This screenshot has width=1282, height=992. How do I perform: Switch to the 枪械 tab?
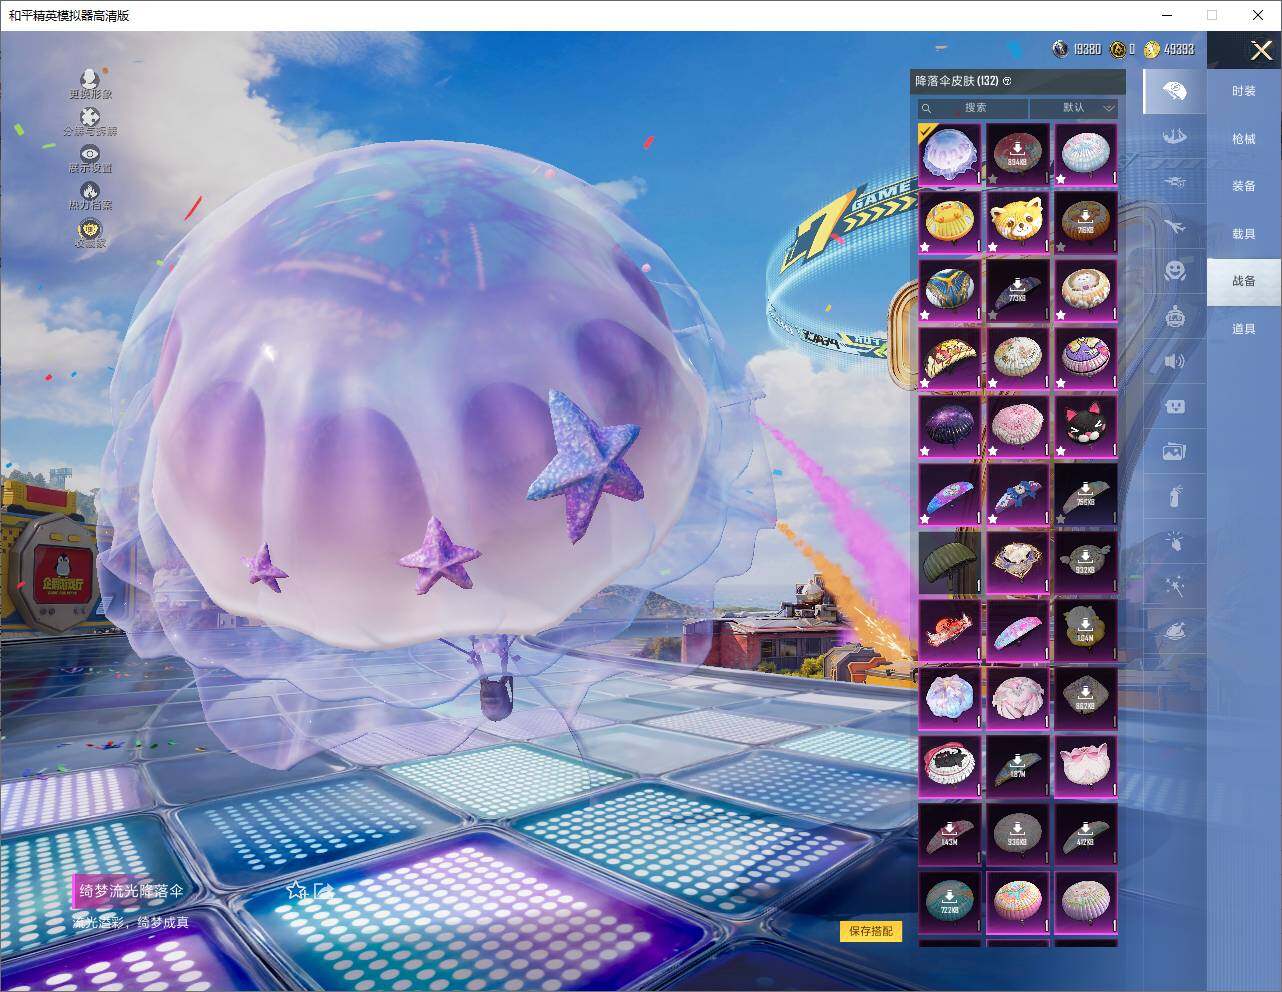pyautogui.click(x=1243, y=139)
